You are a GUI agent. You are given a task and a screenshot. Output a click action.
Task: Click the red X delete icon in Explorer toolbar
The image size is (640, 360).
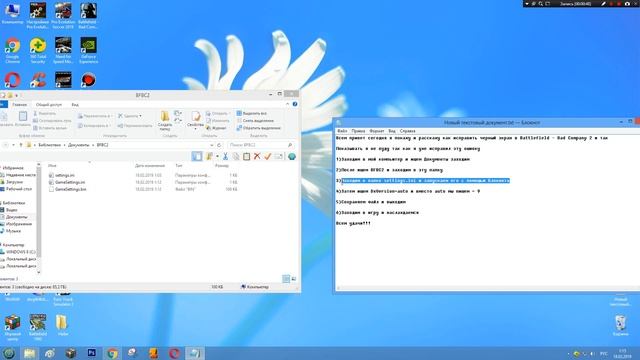[x=257, y=156]
